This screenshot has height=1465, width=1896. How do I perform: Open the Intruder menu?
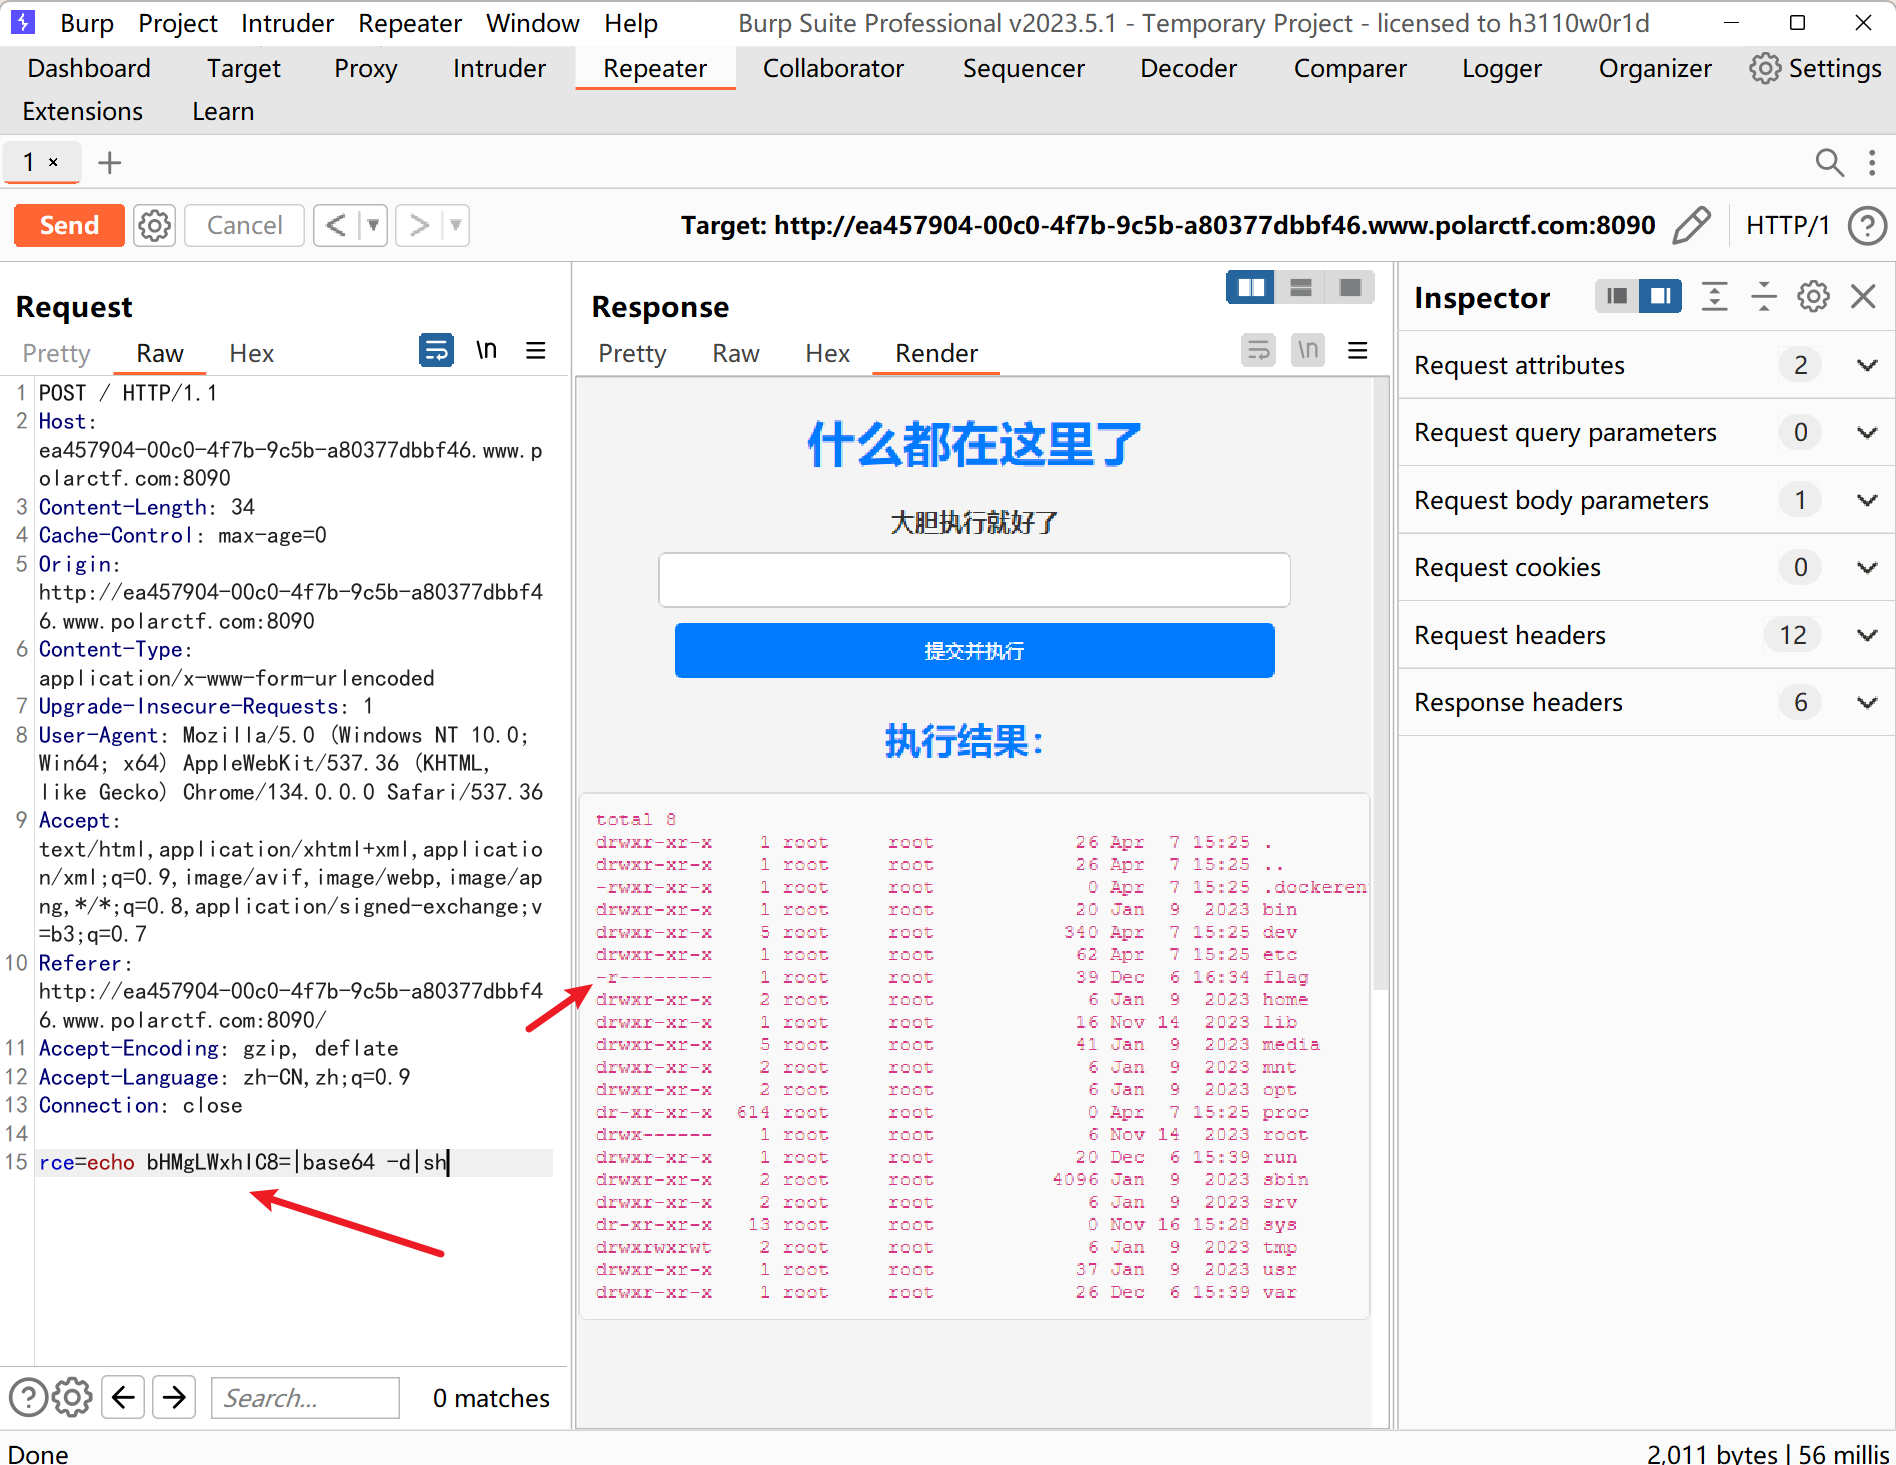(x=287, y=23)
